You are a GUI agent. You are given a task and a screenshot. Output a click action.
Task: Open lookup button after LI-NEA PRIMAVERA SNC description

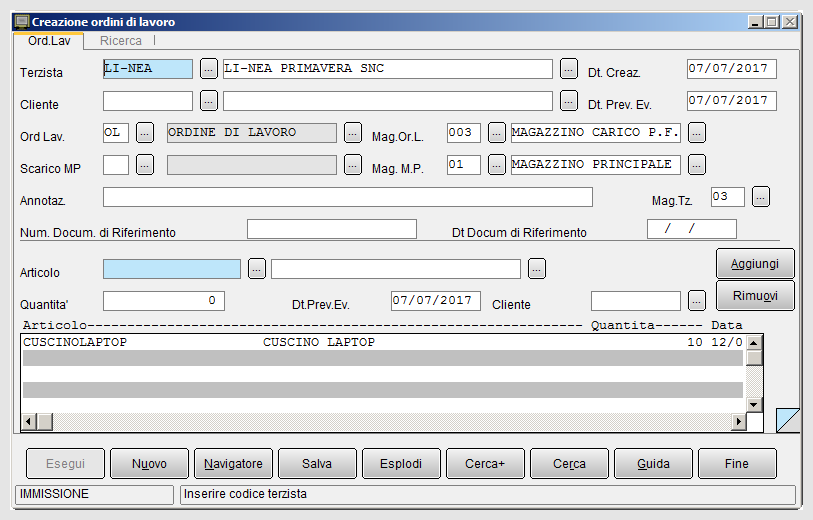569,68
